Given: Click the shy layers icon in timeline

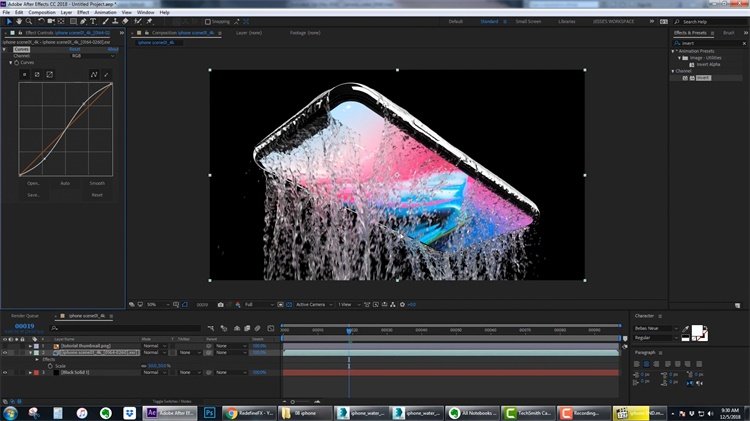Looking at the screenshot, I should pyautogui.click(x=237, y=328).
